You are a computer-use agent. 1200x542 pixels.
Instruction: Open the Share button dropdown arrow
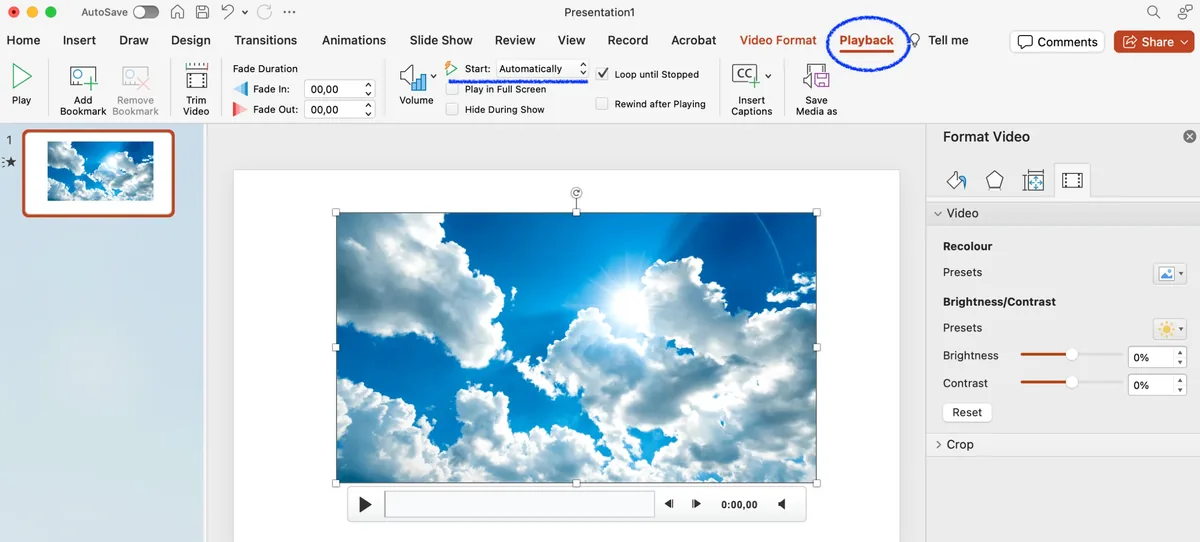1186,42
